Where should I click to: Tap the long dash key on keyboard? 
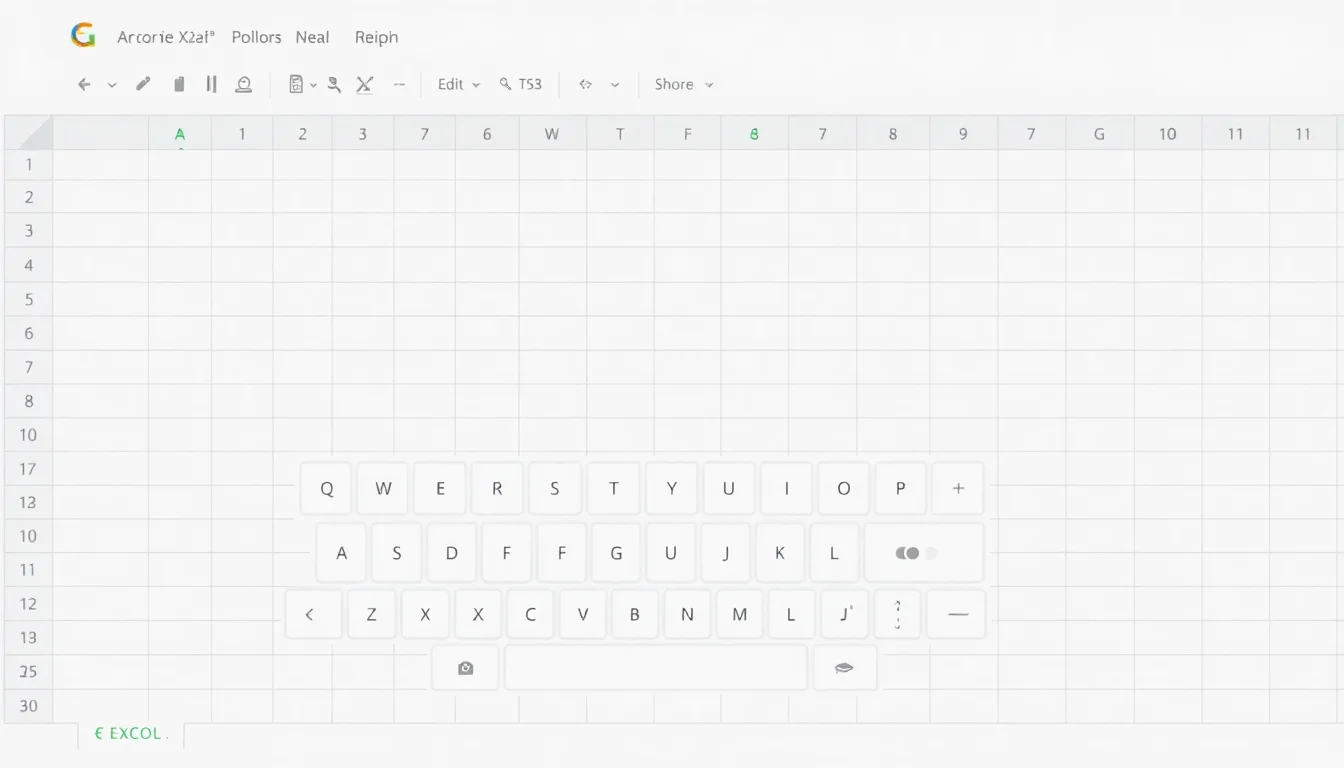tap(957, 615)
